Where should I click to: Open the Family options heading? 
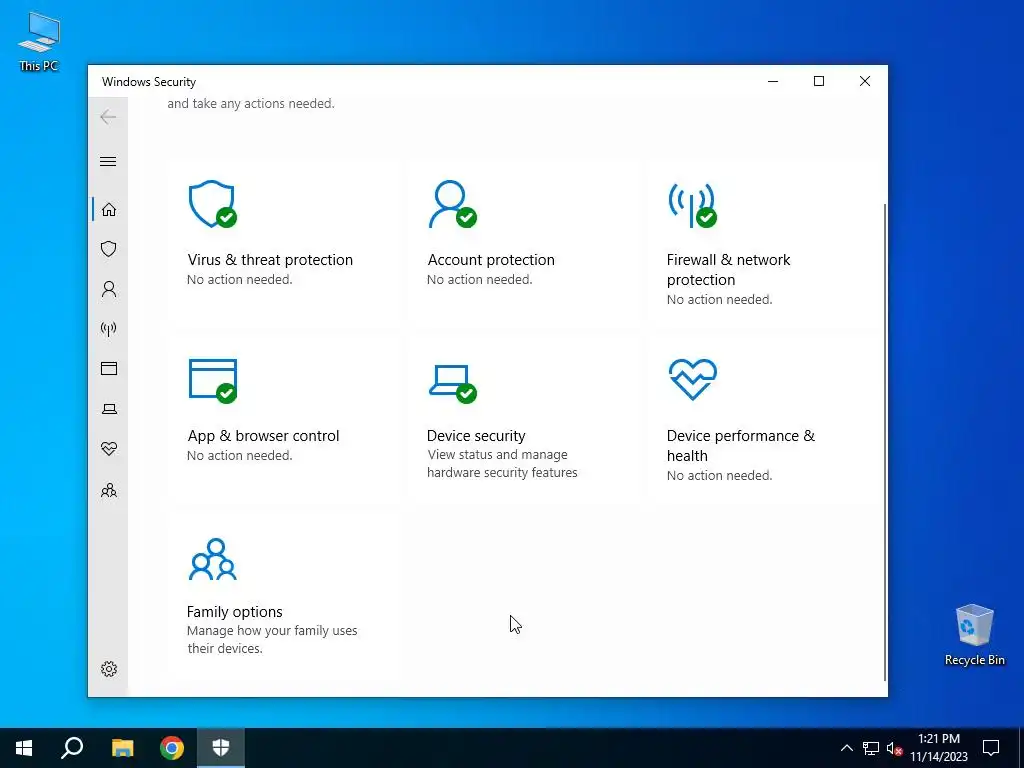click(234, 612)
